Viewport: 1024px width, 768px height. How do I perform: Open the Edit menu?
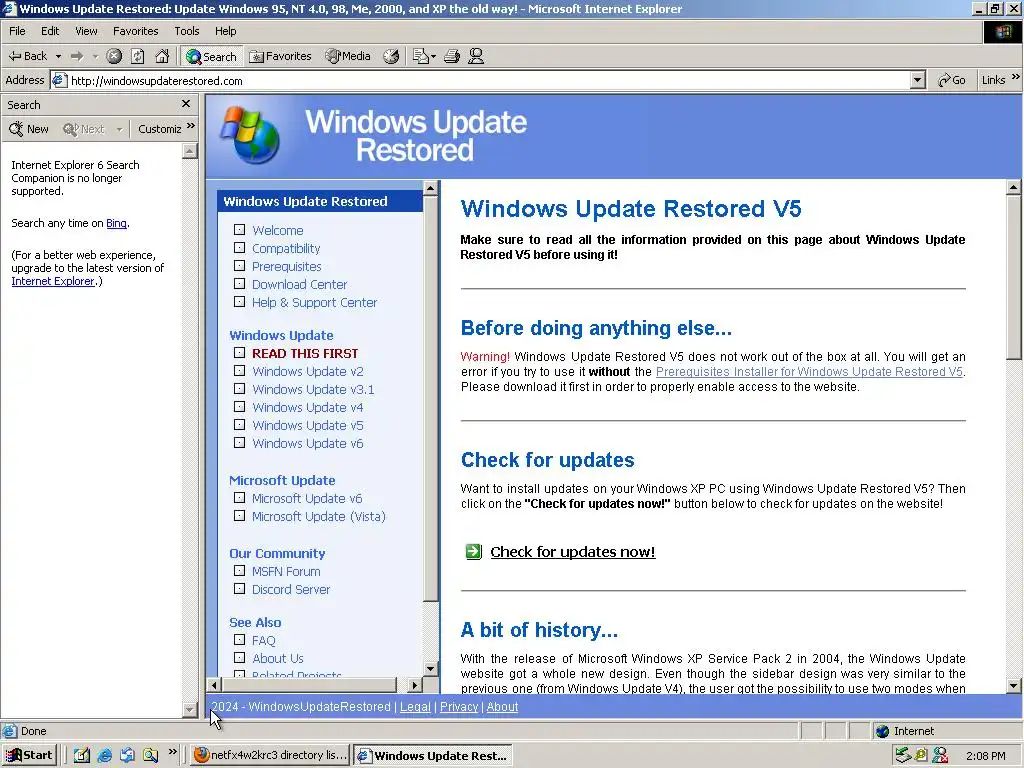click(50, 31)
